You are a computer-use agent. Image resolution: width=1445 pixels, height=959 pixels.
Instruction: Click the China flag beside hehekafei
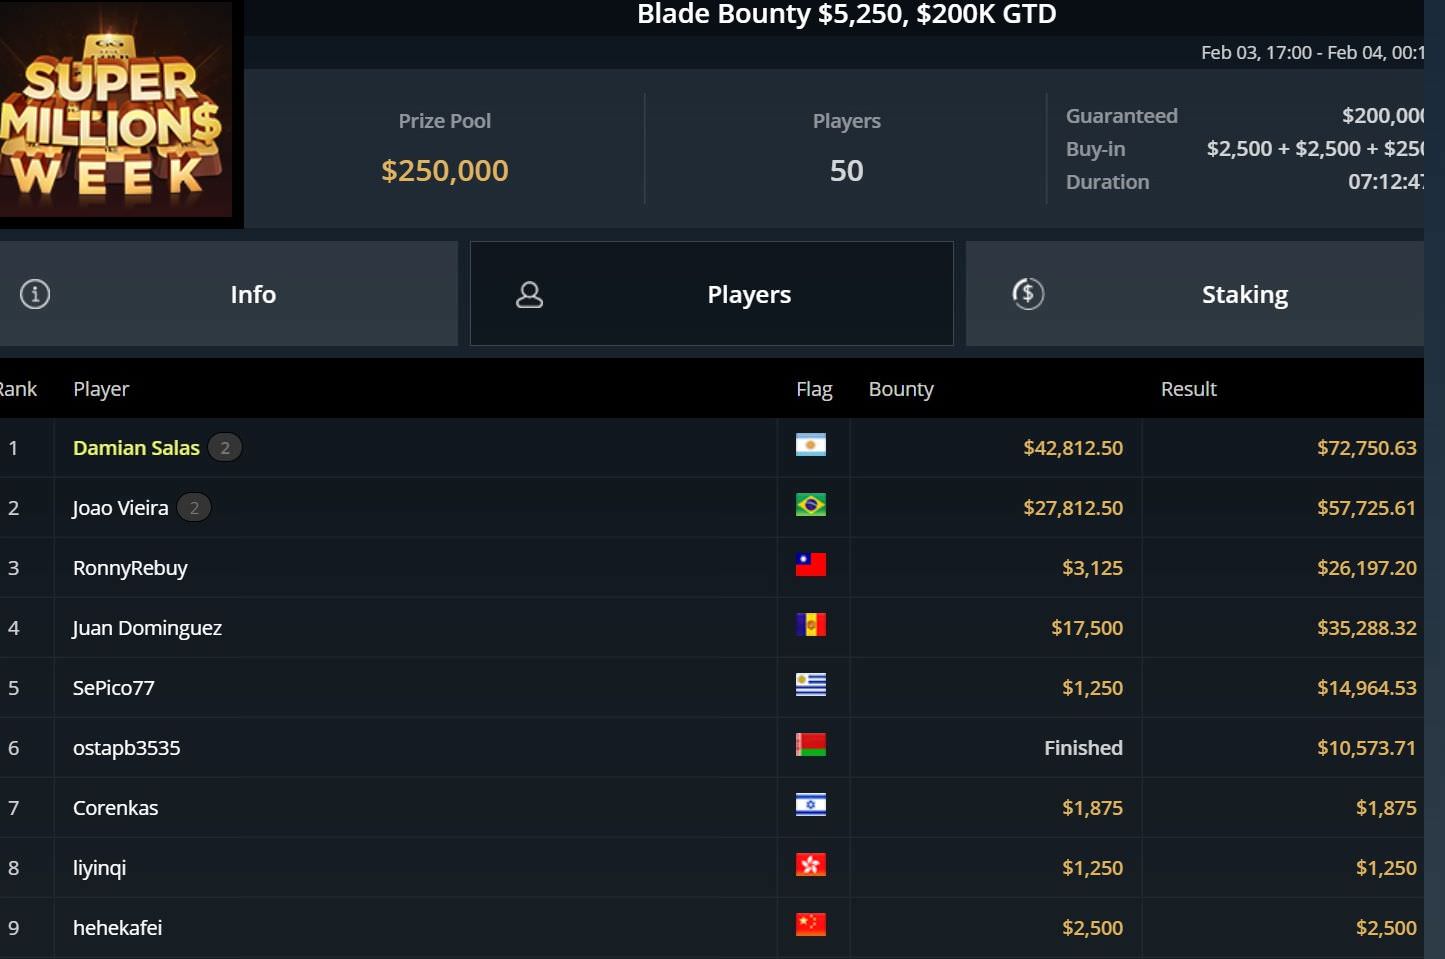(x=810, y=925)
